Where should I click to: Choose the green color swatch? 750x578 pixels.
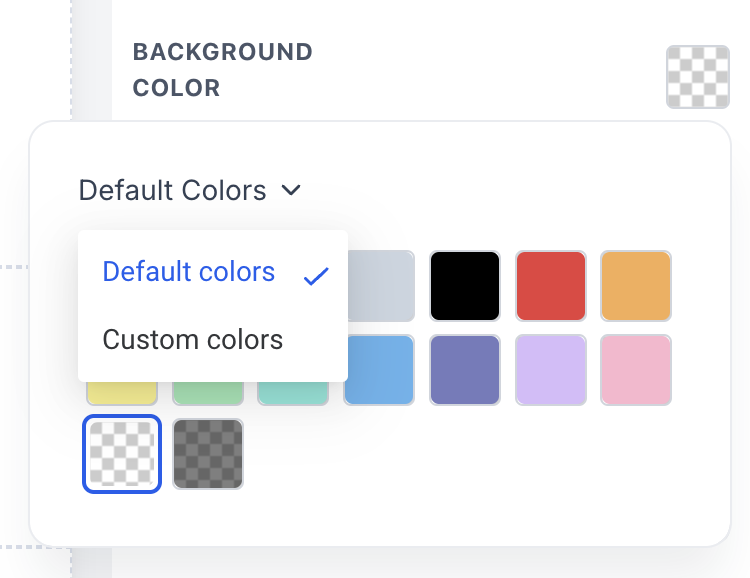click(x=207, y=393)
